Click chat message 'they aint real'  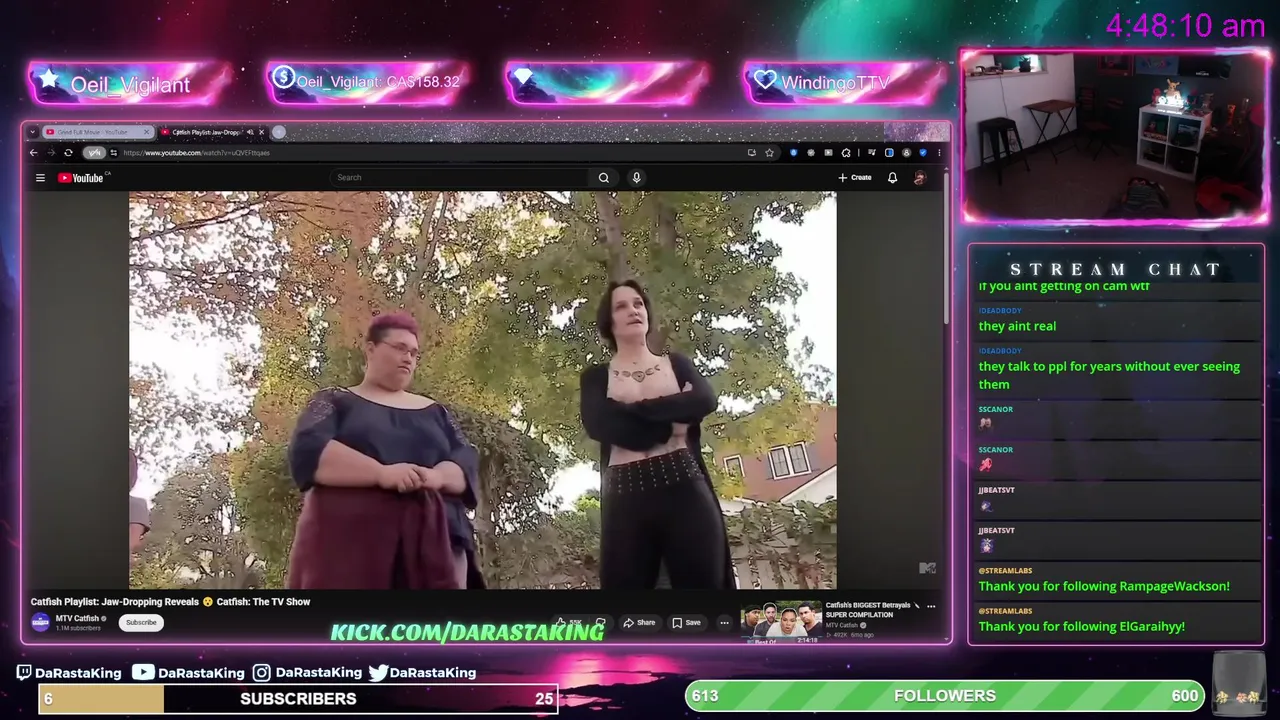coord(1017,326)
